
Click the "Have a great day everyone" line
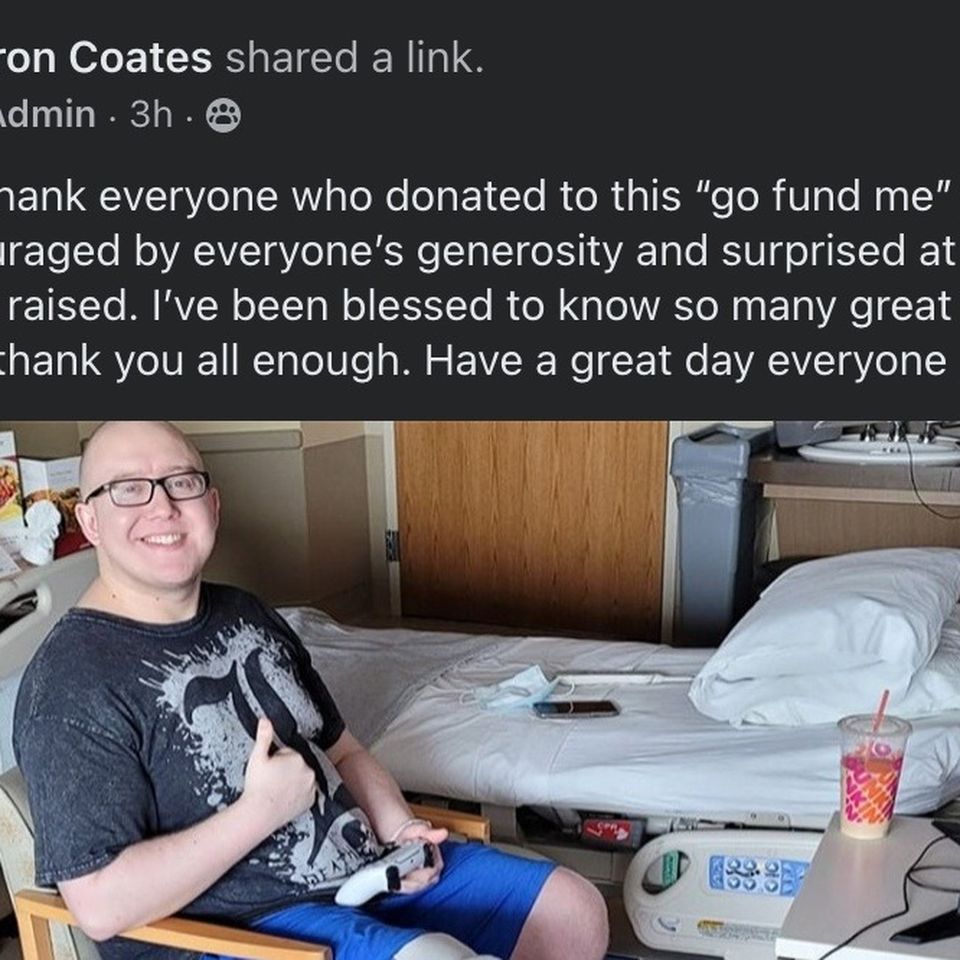point(686,362)
